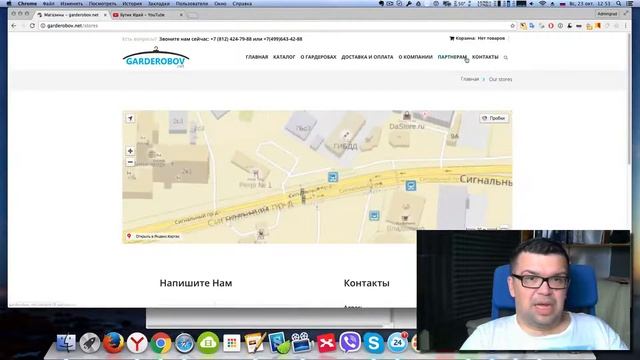
Task: Open the История menu
Action: click(132, 3)
